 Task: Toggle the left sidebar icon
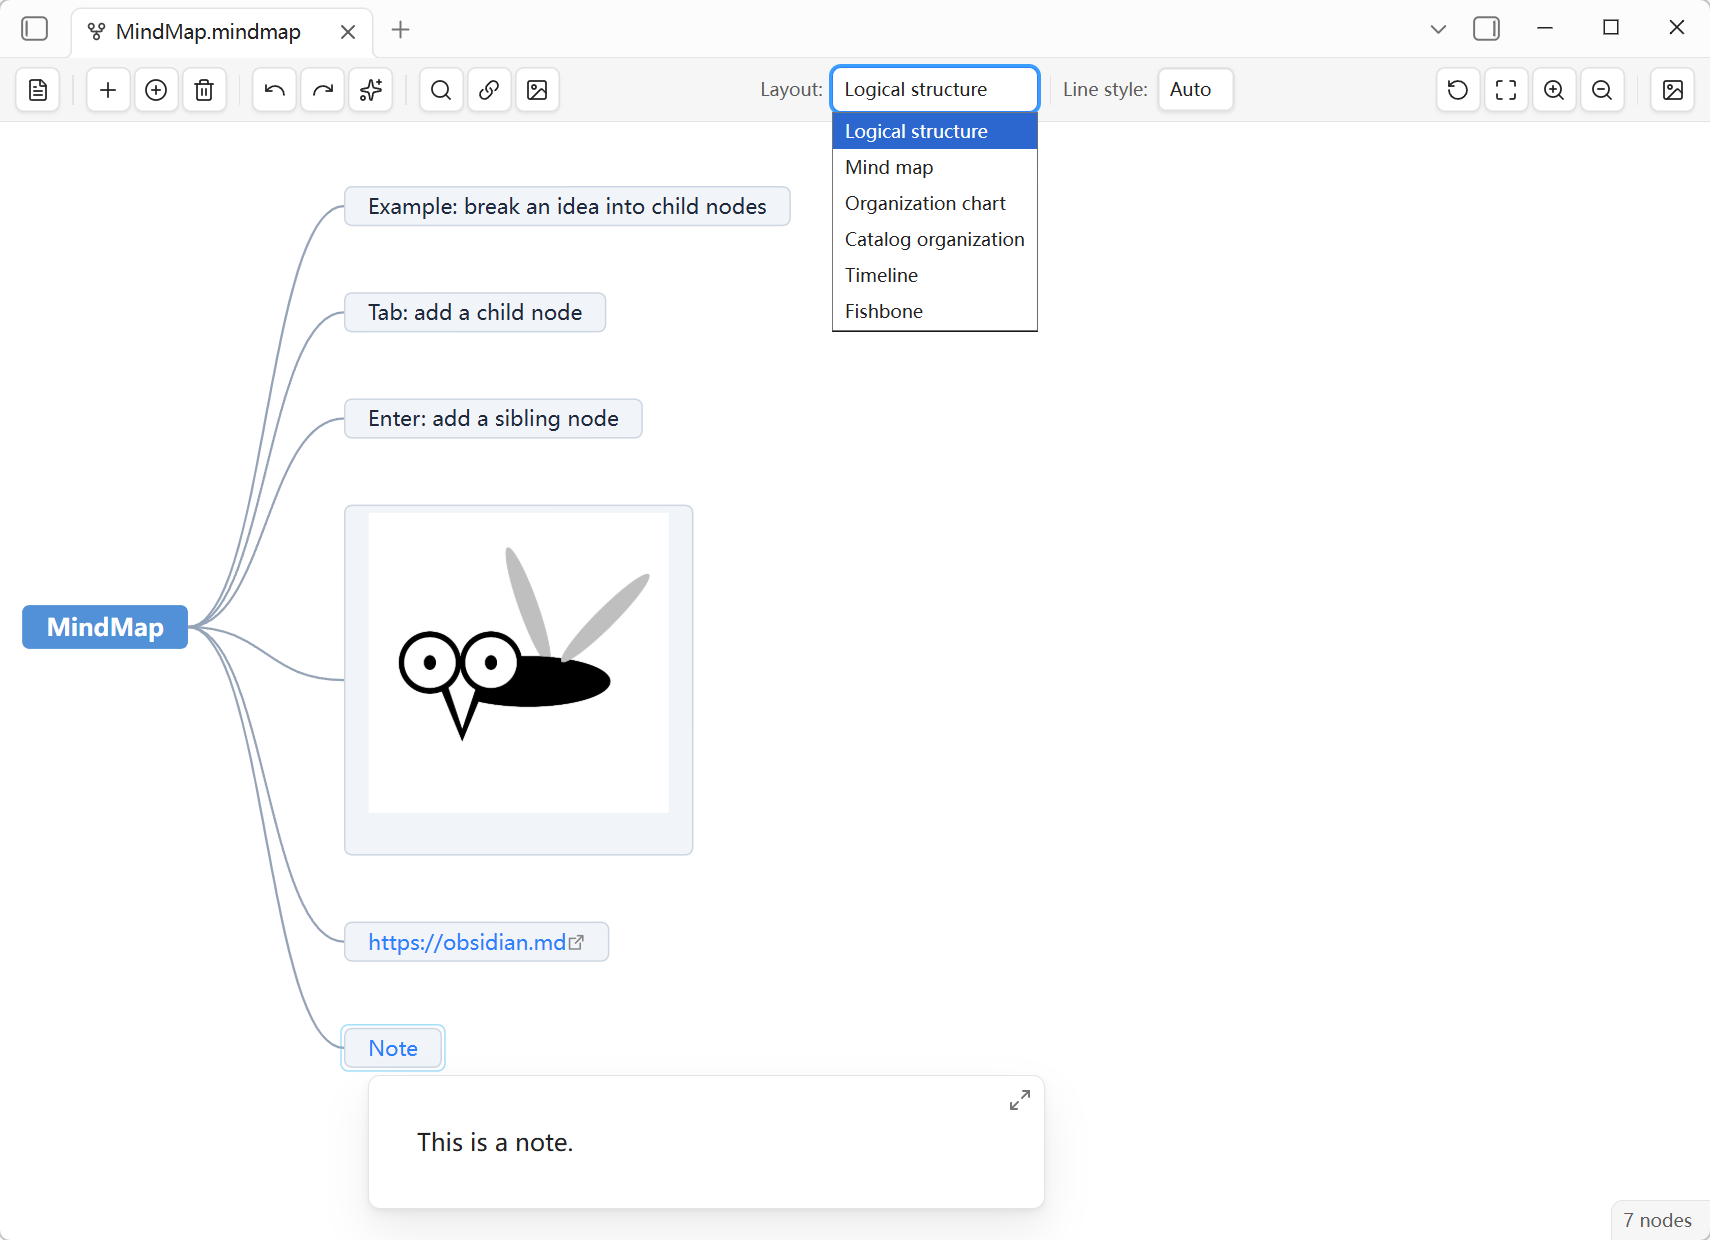pos(35,29)
